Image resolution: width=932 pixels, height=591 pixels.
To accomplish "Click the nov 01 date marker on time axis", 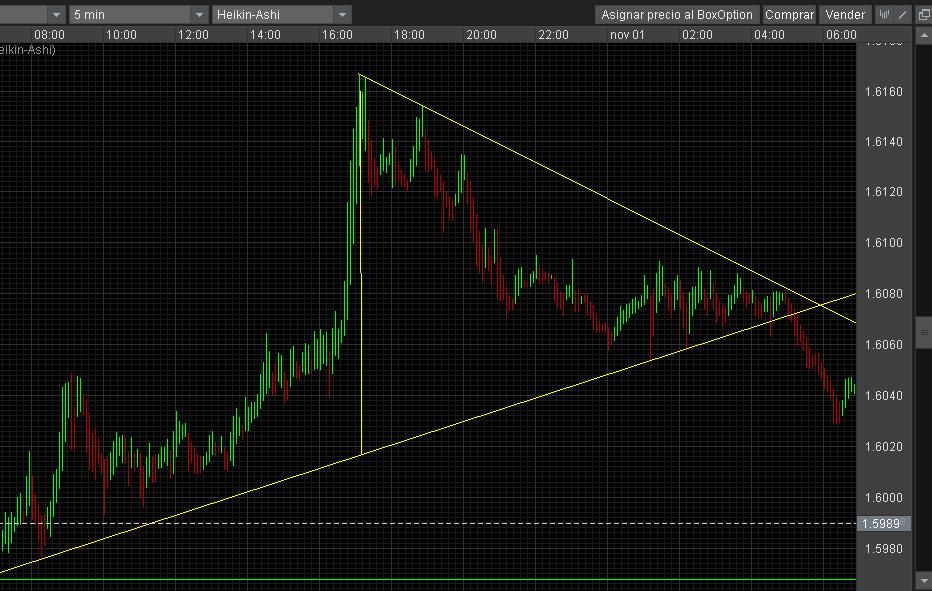I will coord(625,34).
